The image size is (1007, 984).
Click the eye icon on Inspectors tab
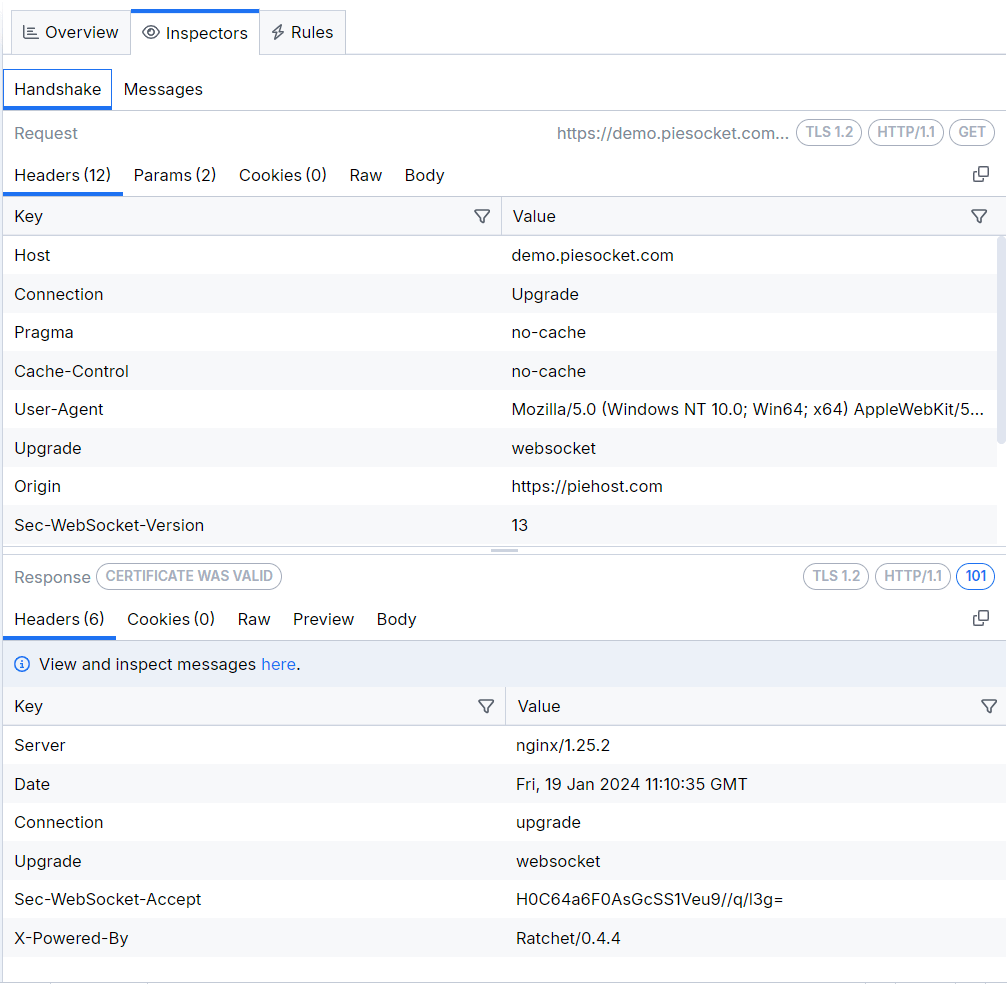point(149,32)
